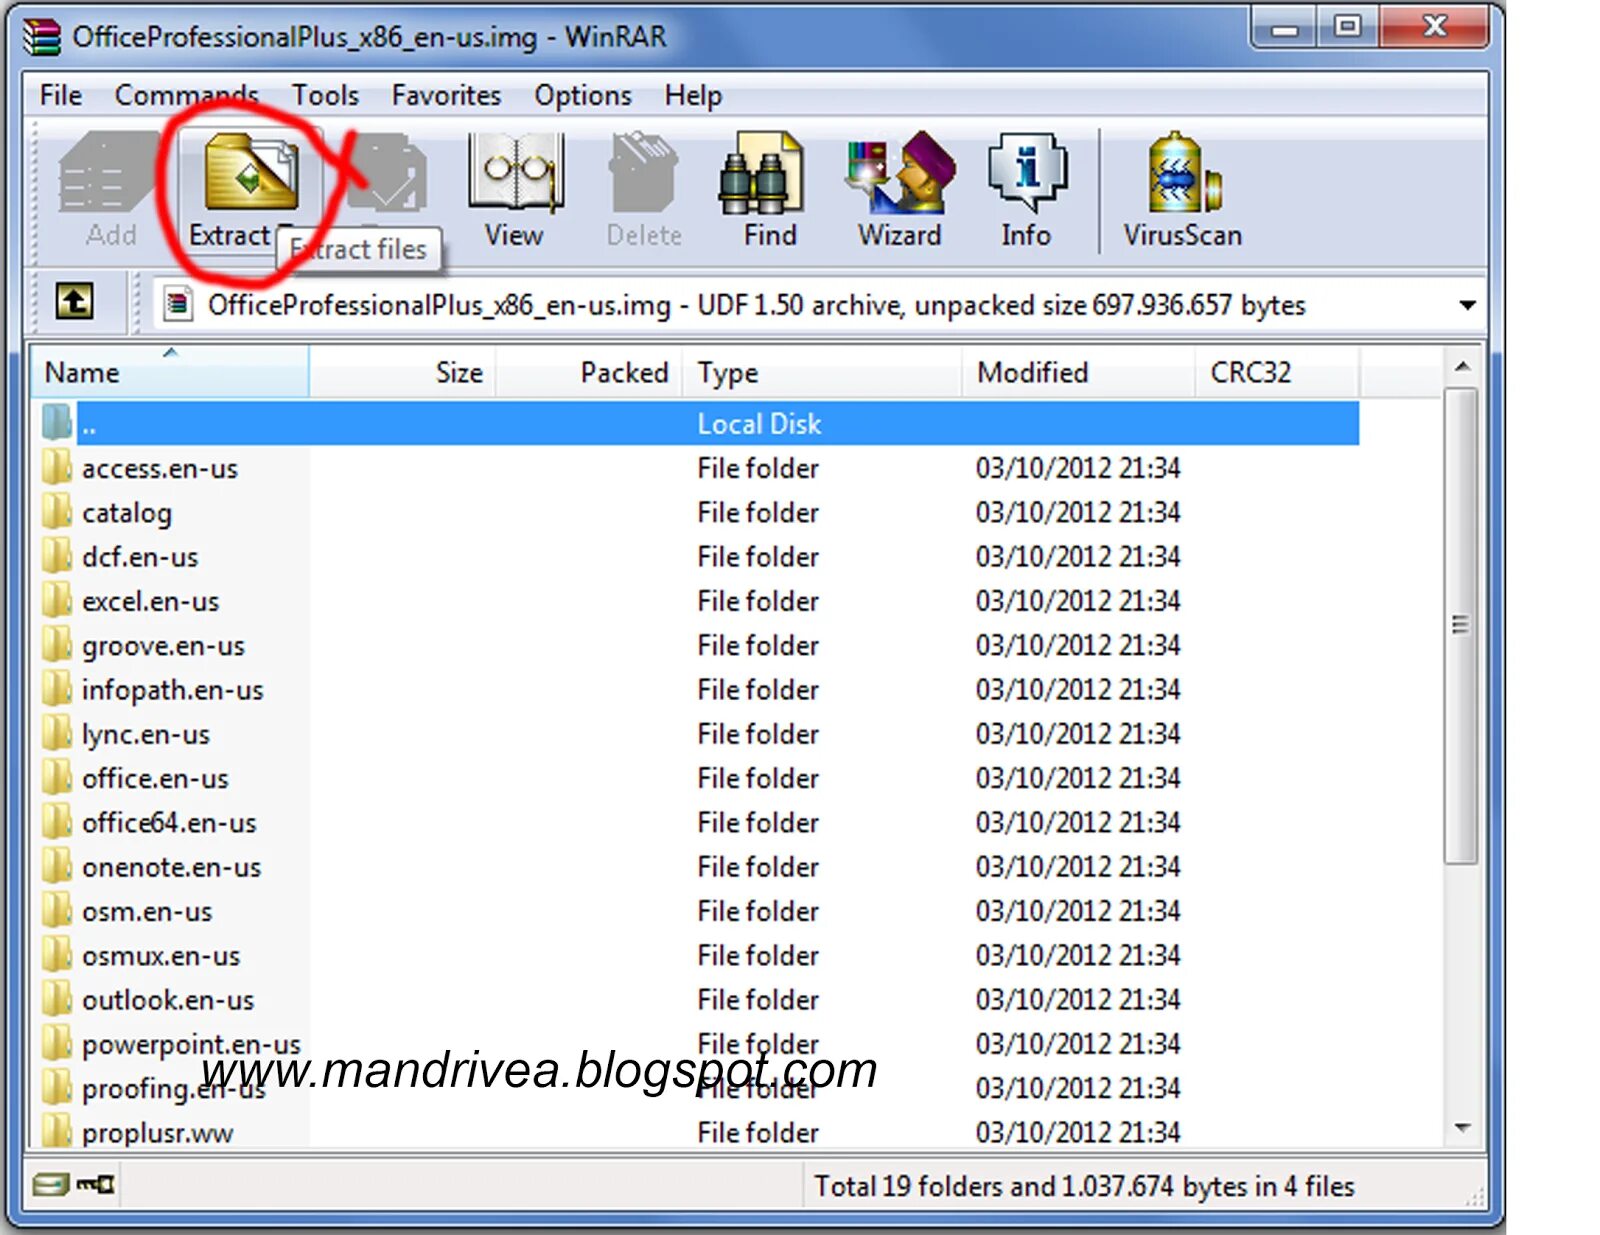The height and width of the screenshot is (1235, 1600).
Task: Select the lync.en-us folder icon
Action: pyautogui.click(x=57, y=733)
